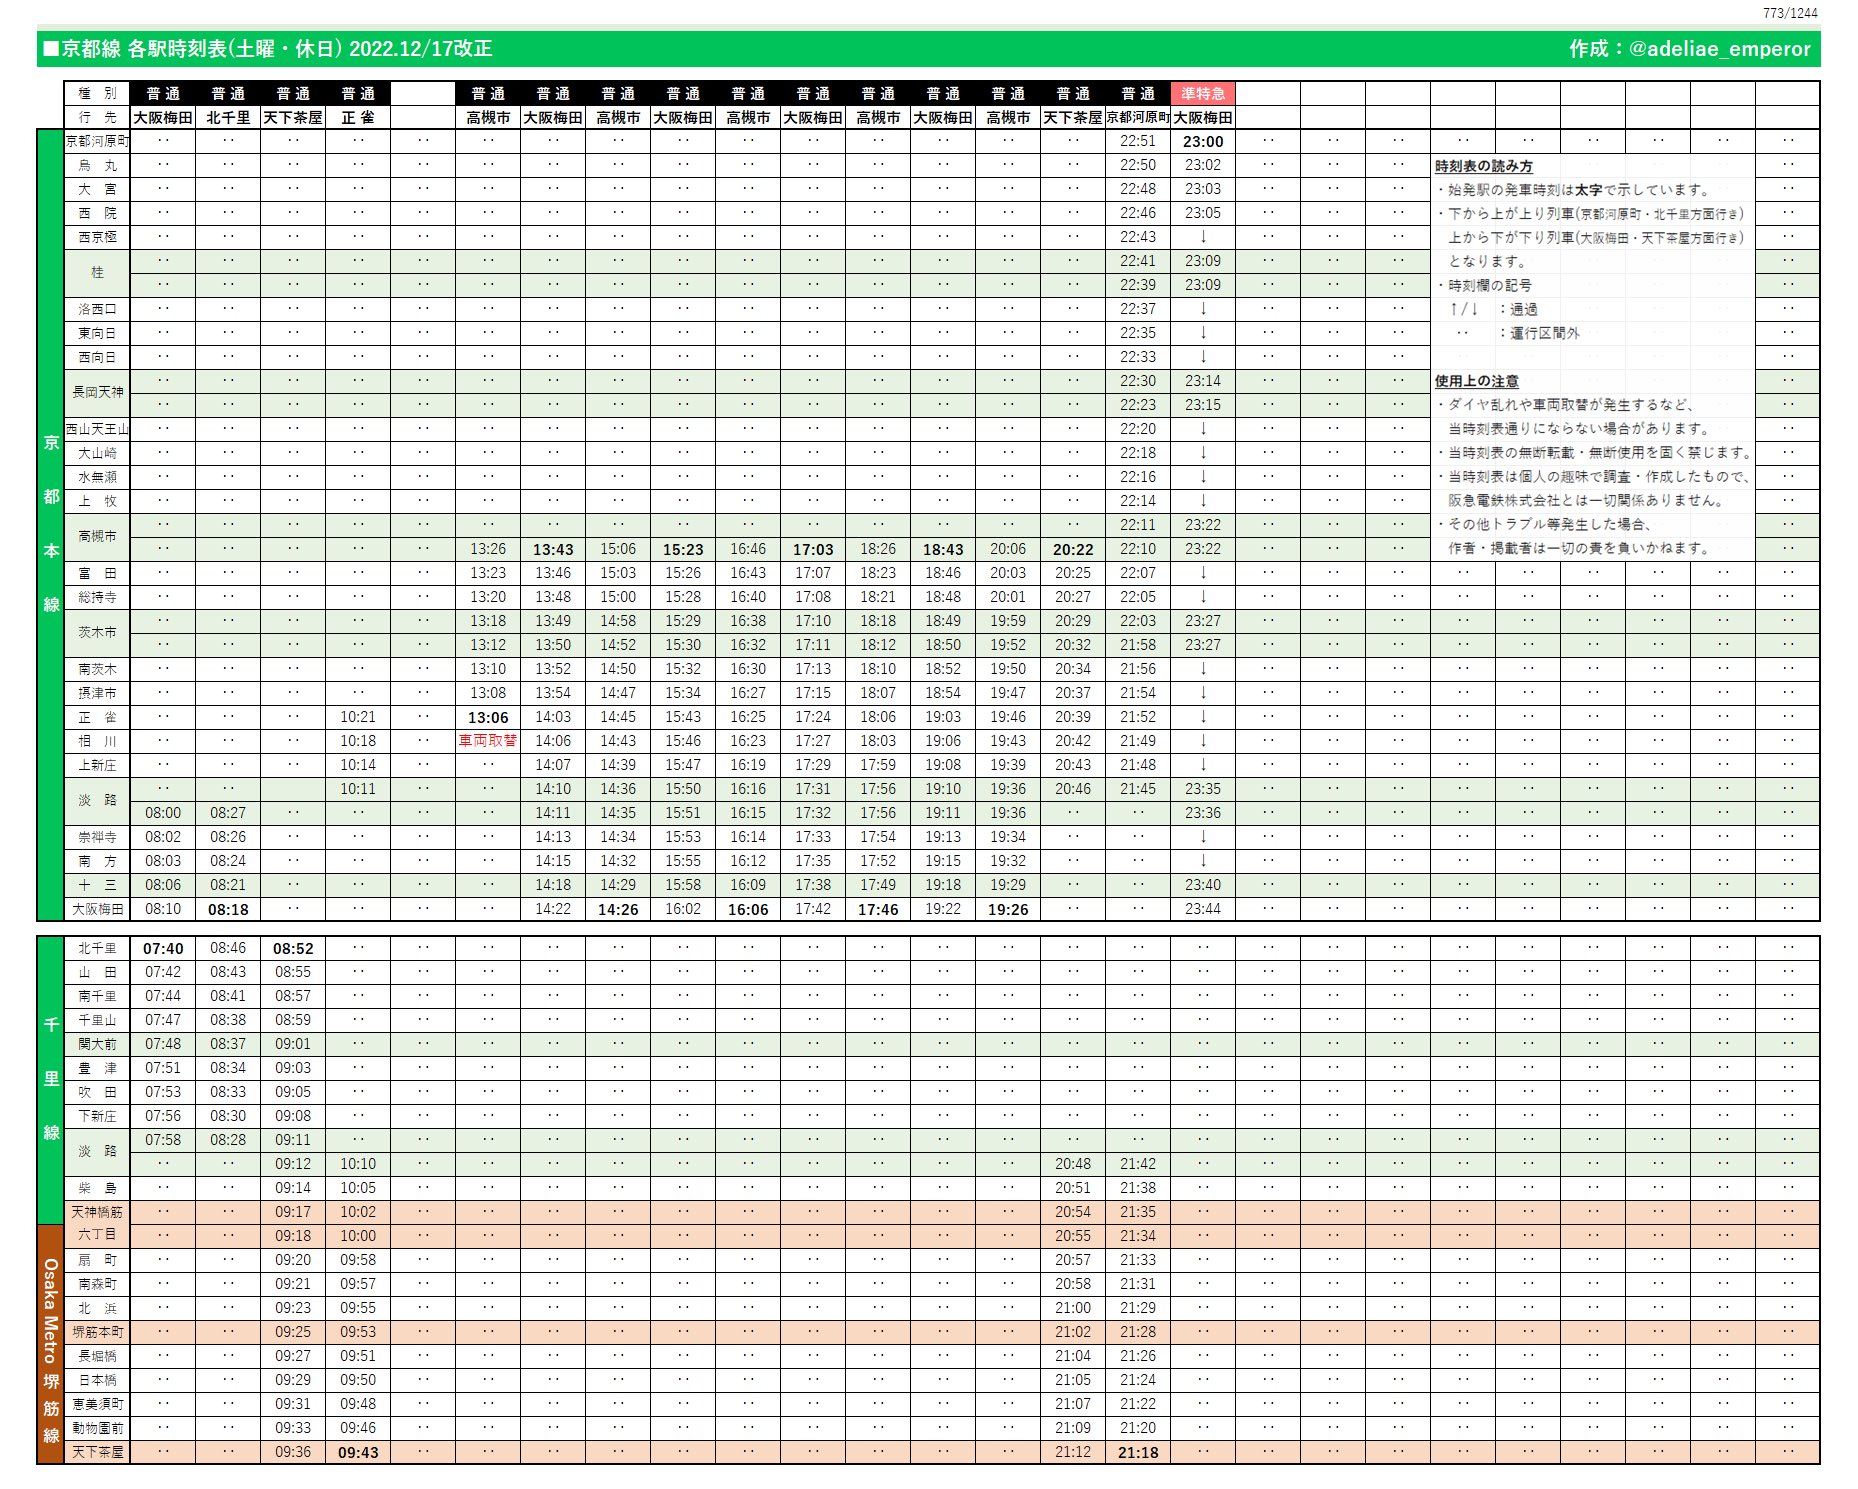This screenshot has height=1489, width=1858.
Task: Click the 恵美須町 station label
Action: [97, 1404]
